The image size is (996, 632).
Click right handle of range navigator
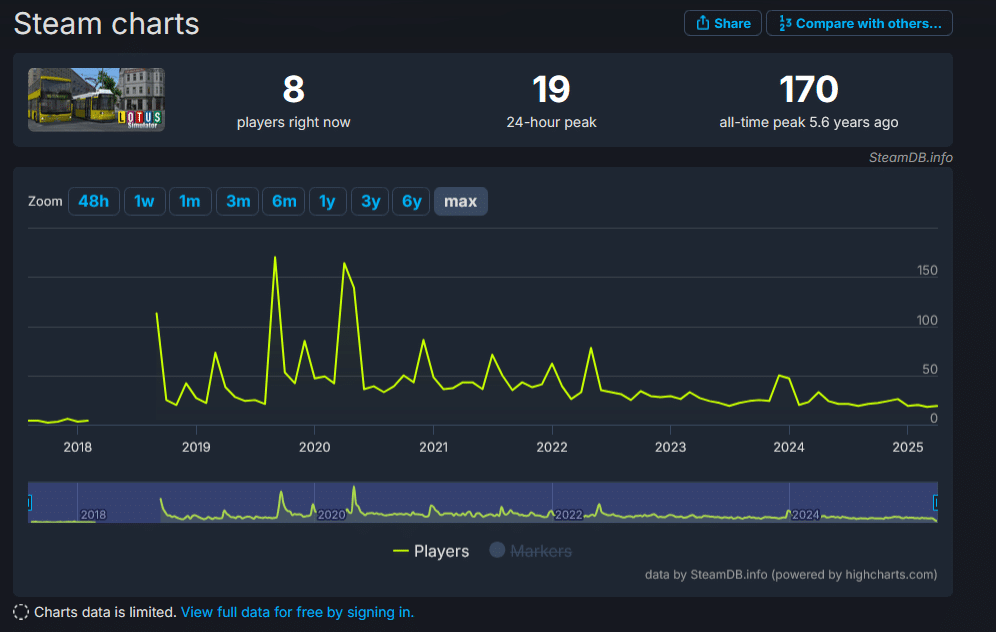937,502
